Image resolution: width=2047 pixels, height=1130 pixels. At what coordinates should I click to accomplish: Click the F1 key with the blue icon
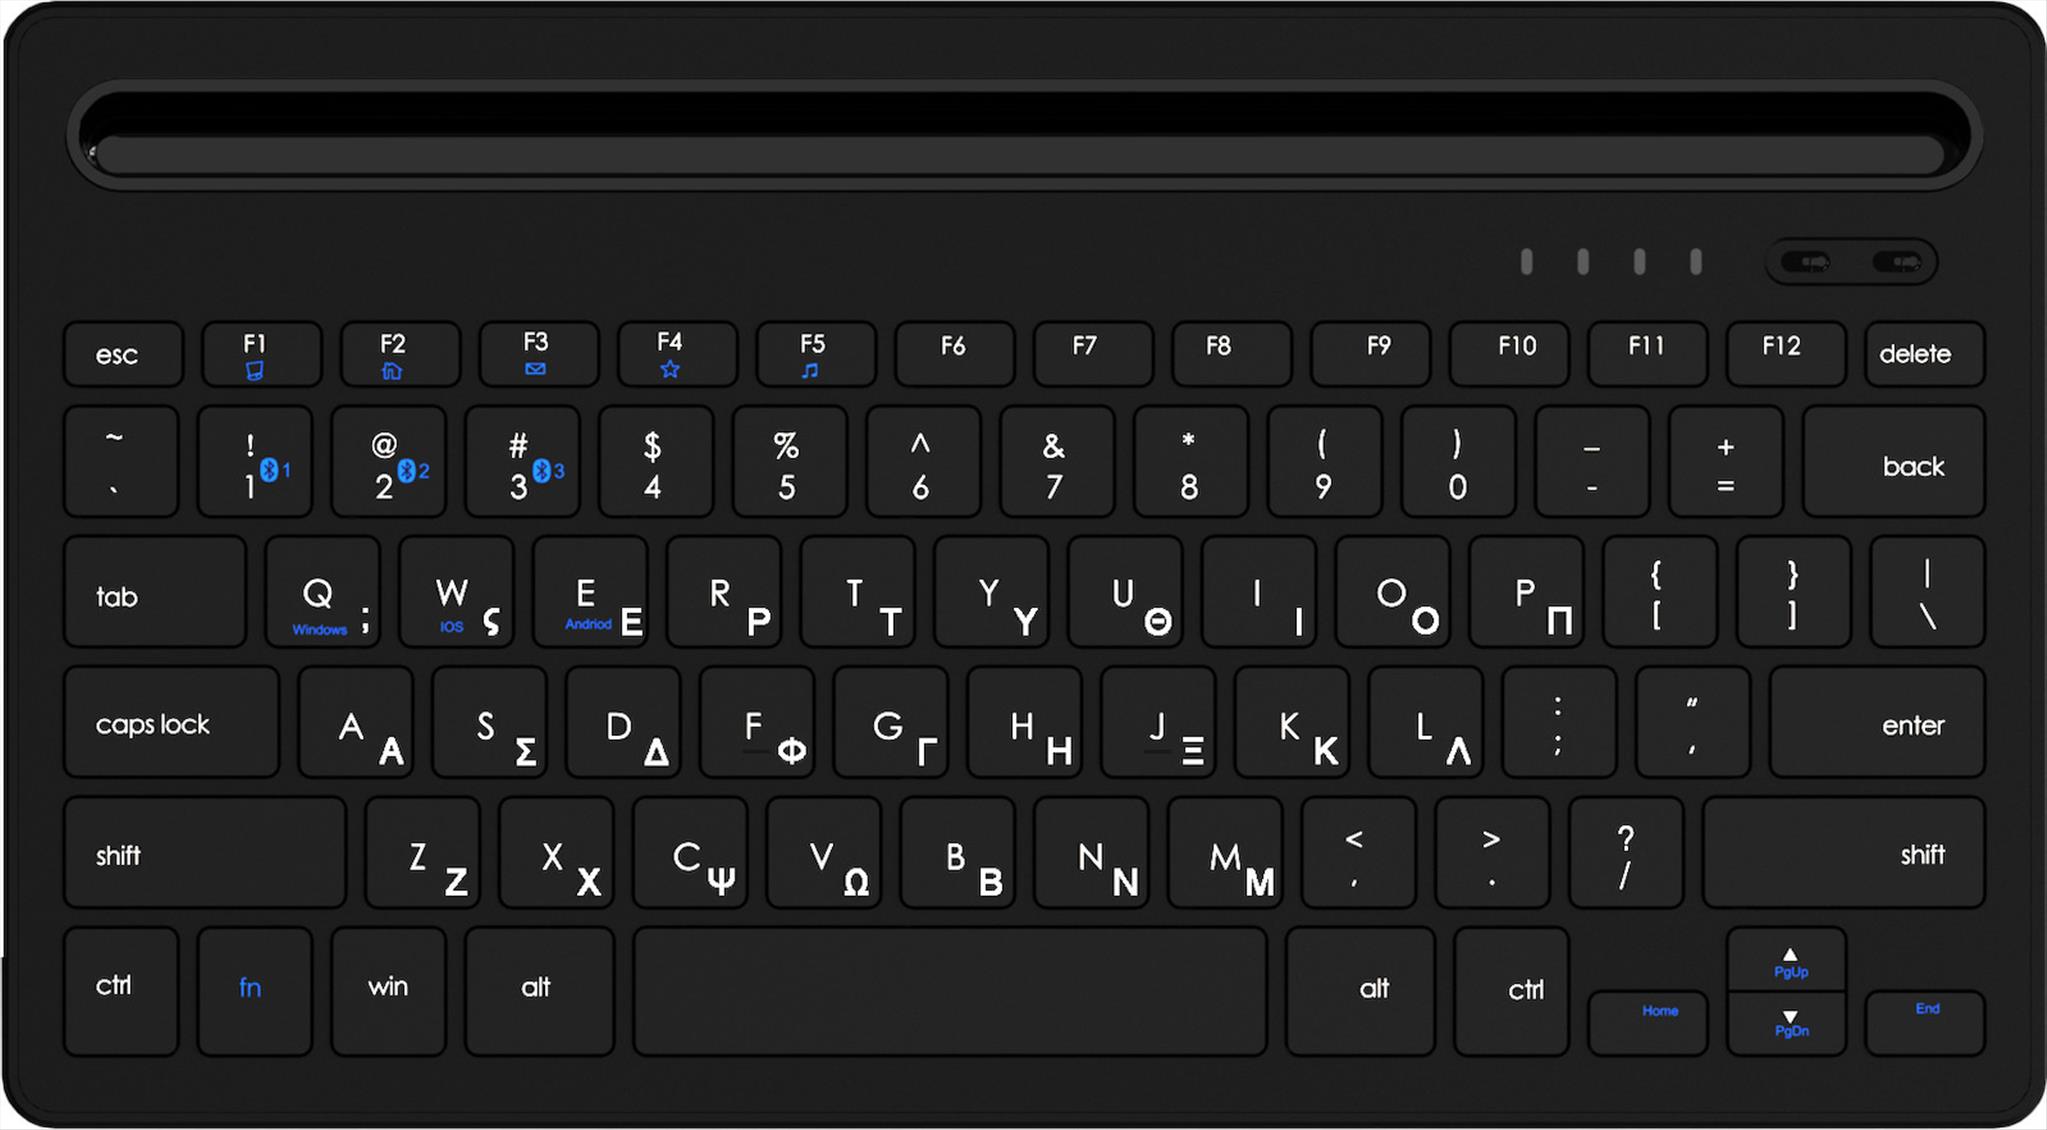click(x=262, y=354)
